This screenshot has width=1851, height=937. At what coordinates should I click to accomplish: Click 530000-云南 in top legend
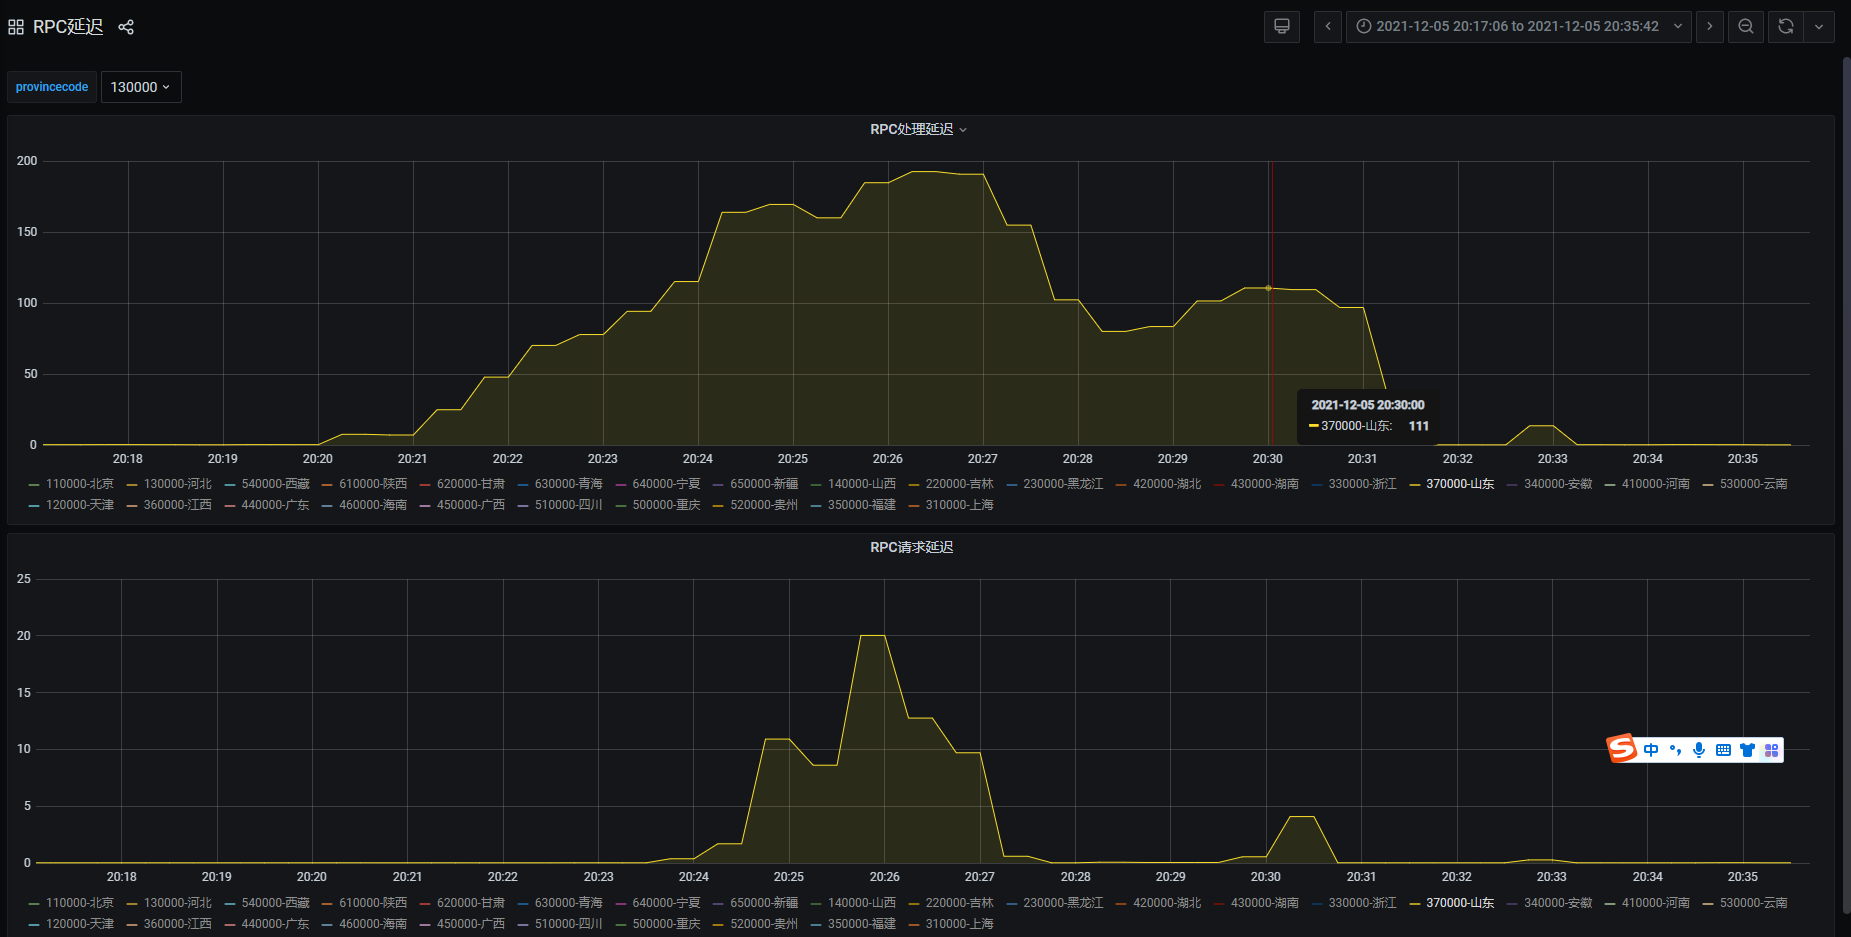point(1754,484)
